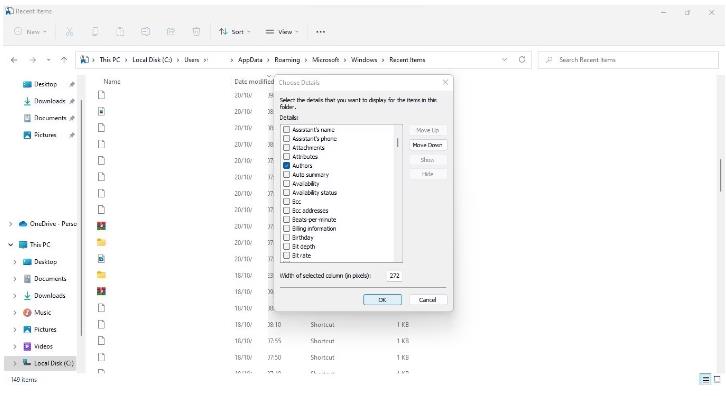Viewport: 726px width, 396px height.
Task: Click OK in Choose Details dialog
Action: pyautogui.click(x=382, y=300)
